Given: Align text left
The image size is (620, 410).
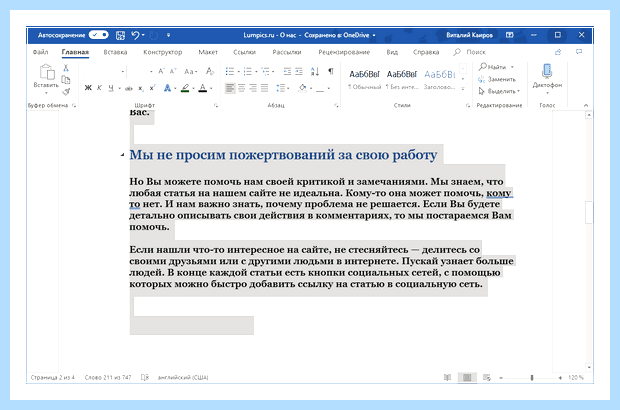Looking at the screenshot, I should pos(230,88).
